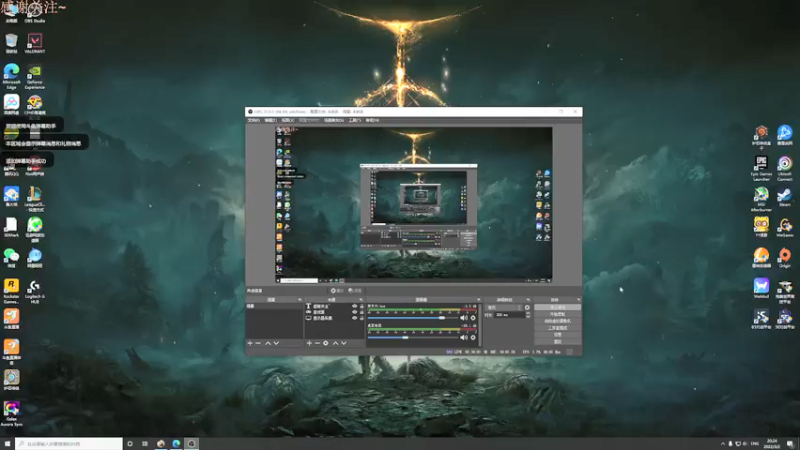
Task: Click the transition duration spinner arrows
Action: (528, 315)
